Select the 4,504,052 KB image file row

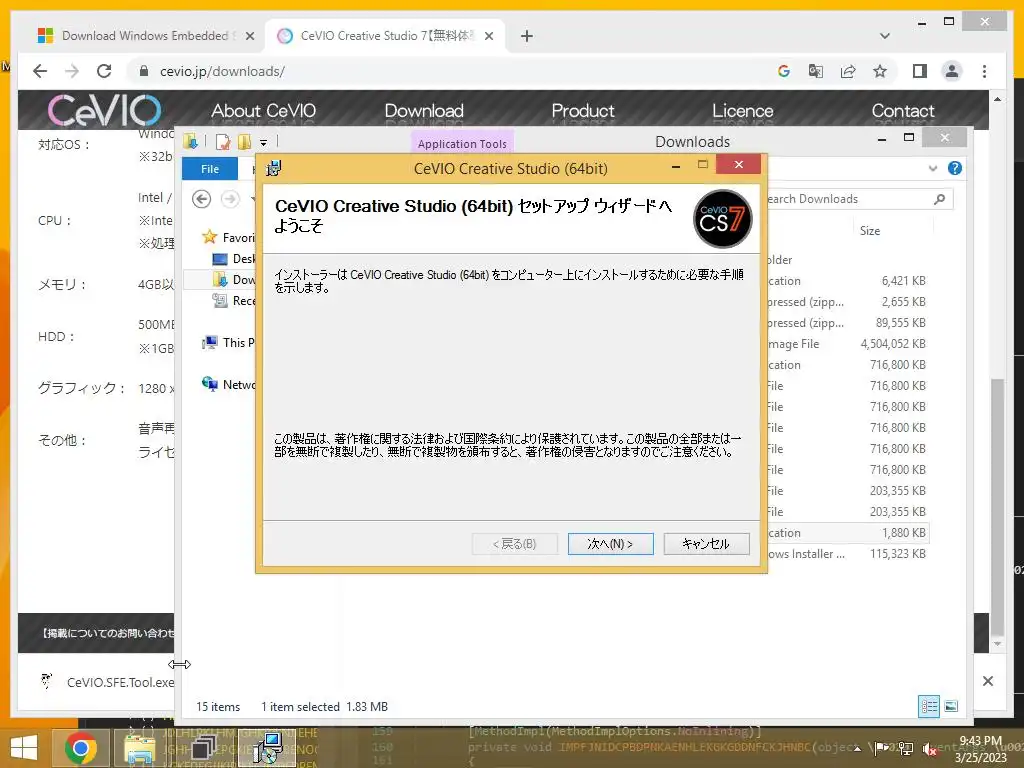[x=847, y=344]
